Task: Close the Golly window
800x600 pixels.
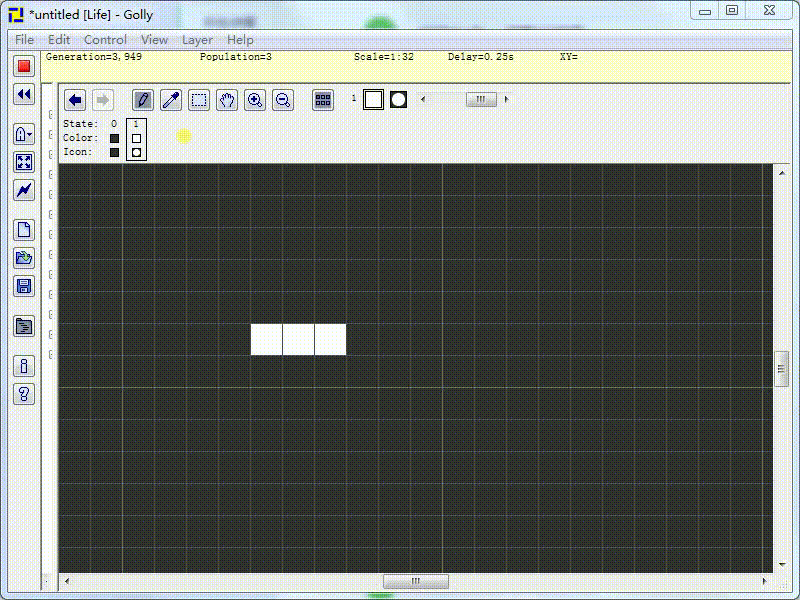Action: [769, 11]
